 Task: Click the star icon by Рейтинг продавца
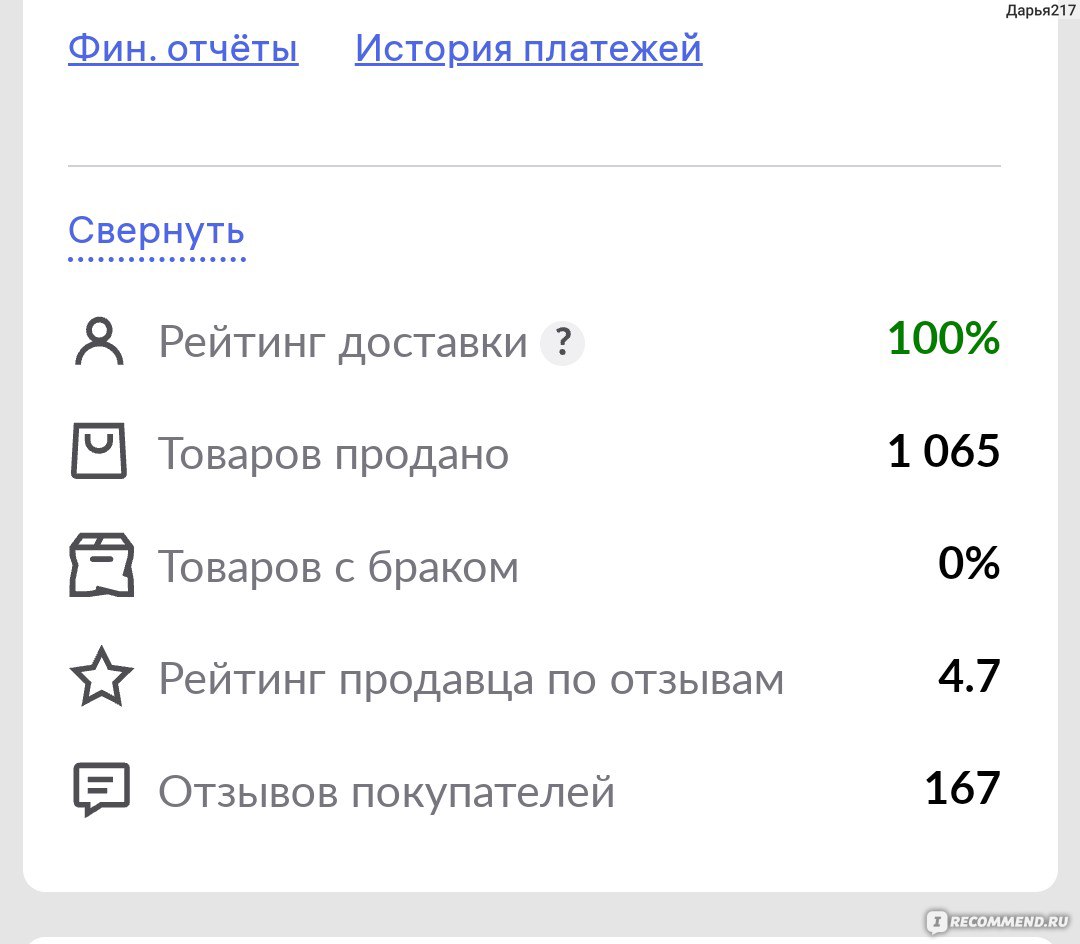101,677
